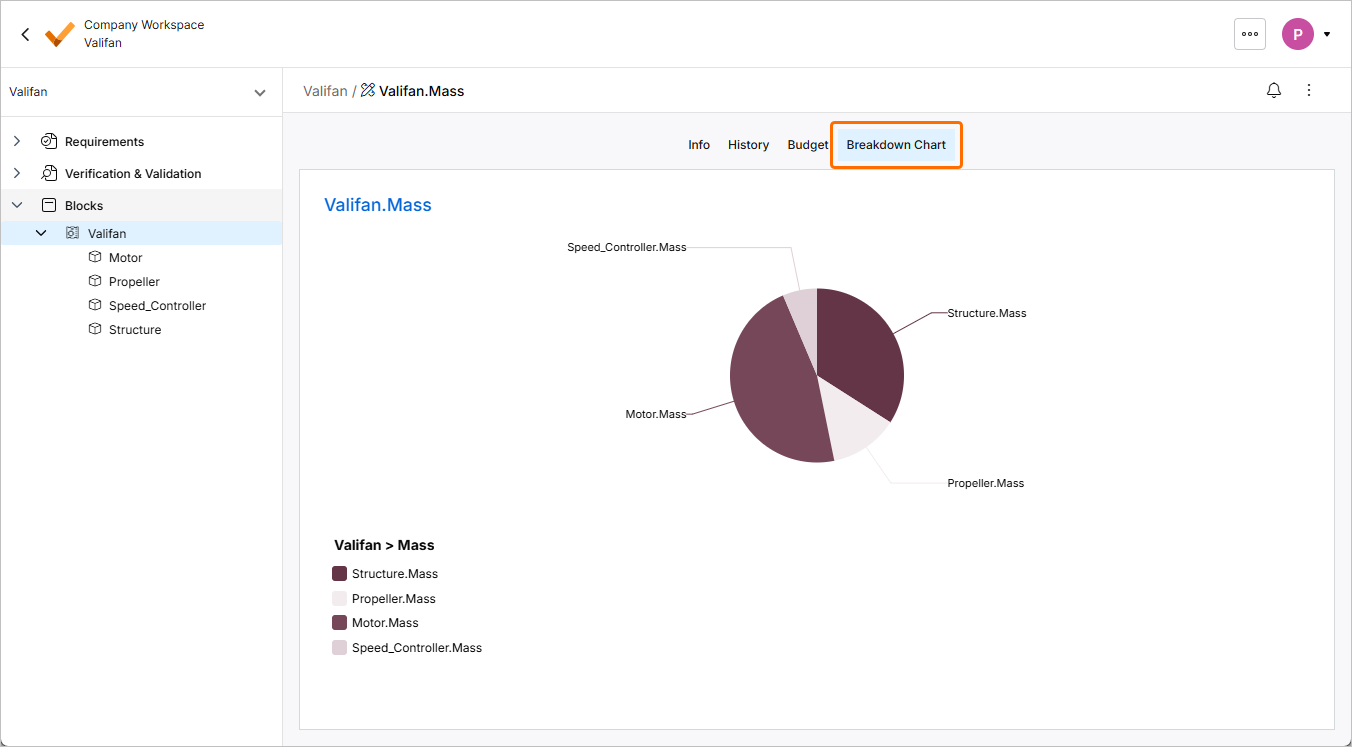Switch to the Budget tab
1352x747 pixels.
pyautogui.click(x=808, y=145)
